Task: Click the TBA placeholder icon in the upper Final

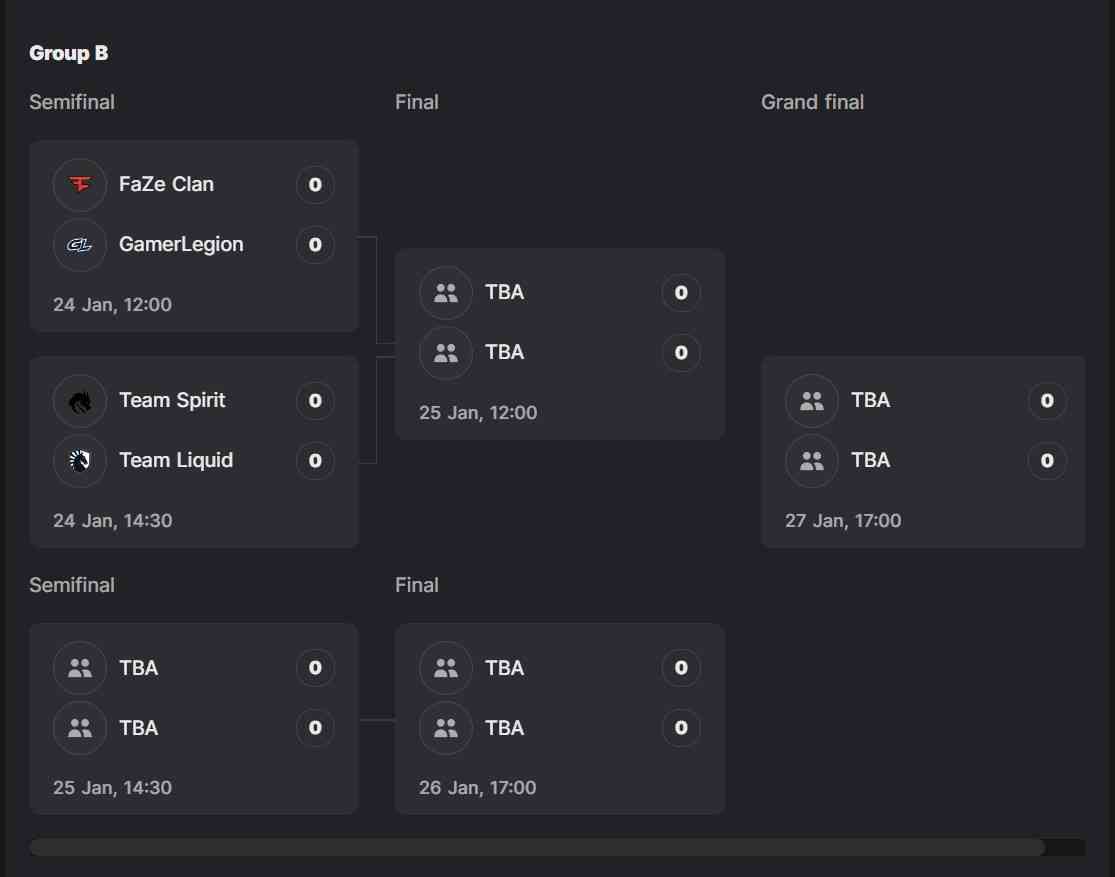Action: 445,292
